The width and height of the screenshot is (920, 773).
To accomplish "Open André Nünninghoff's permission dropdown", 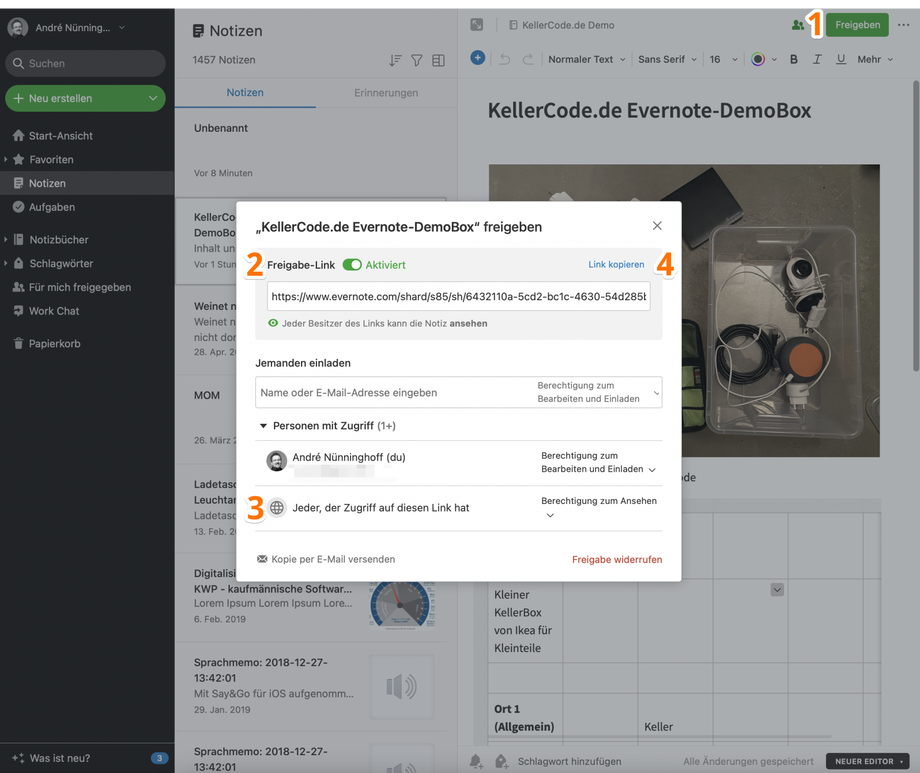I will (x=598, y=463).
